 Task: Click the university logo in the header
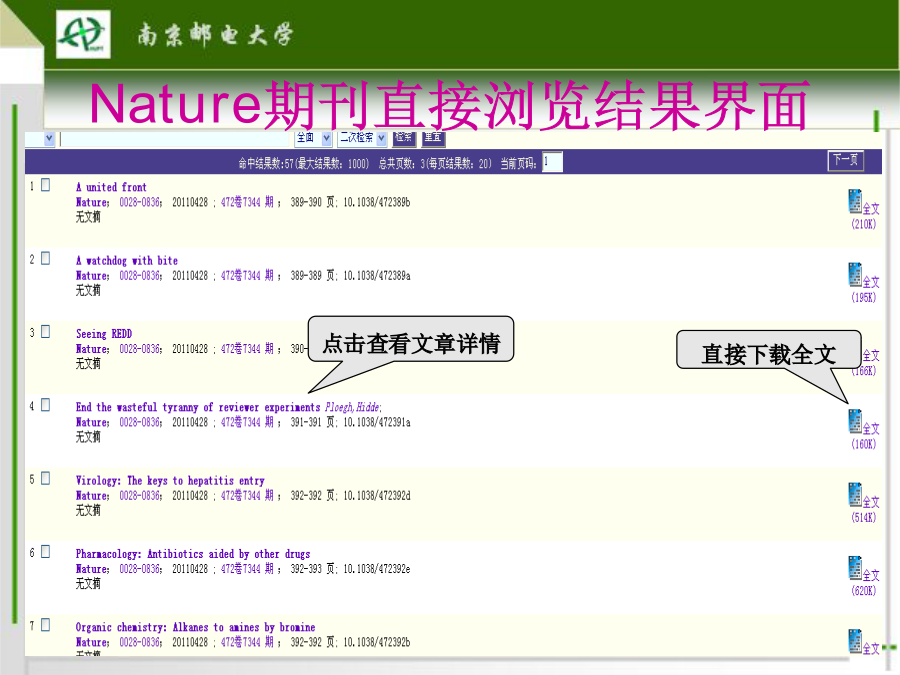click(x=83, y=34)
